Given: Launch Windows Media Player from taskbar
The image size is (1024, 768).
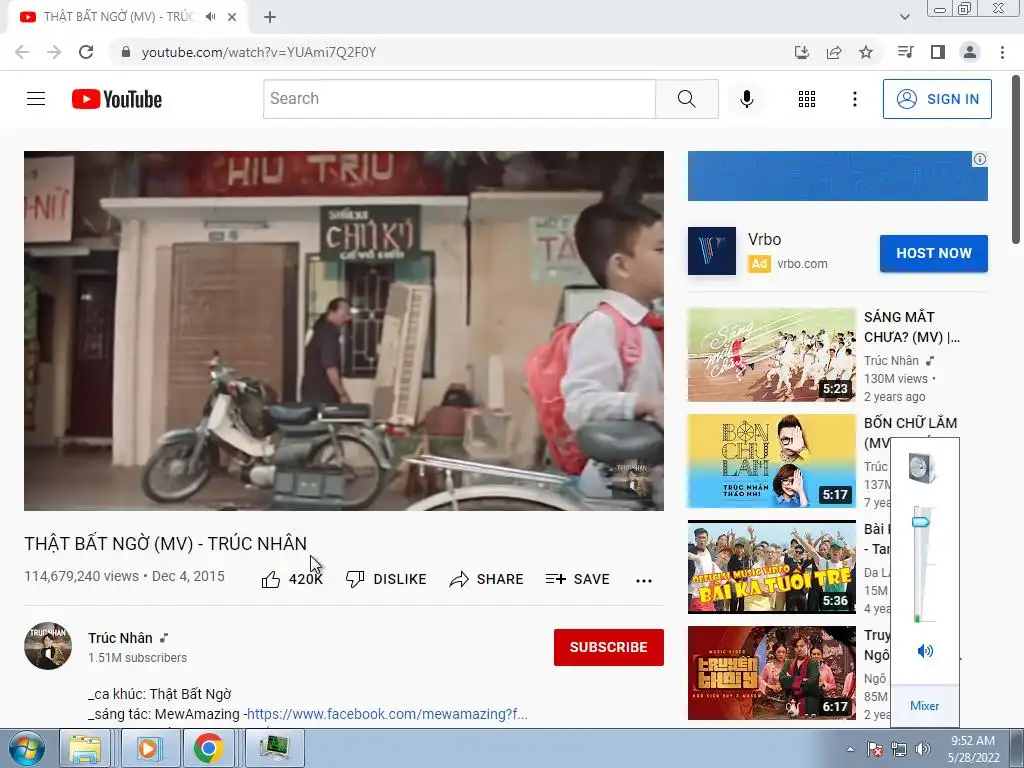Looking at the screenshot, I should point(149,748).
